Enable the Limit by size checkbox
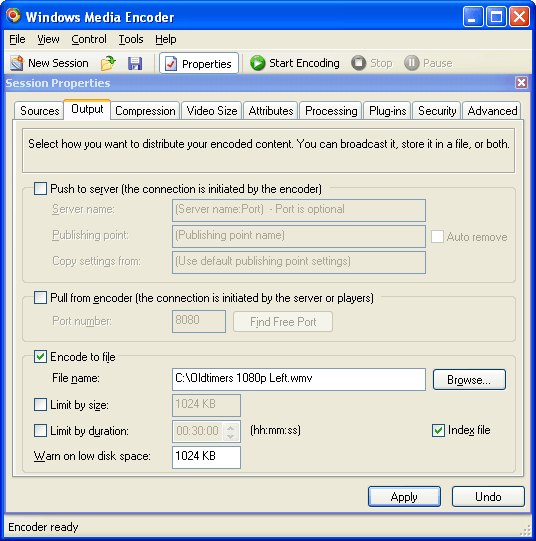The width and height of the screenshot is (536, 541). click(x=40, y=404)
